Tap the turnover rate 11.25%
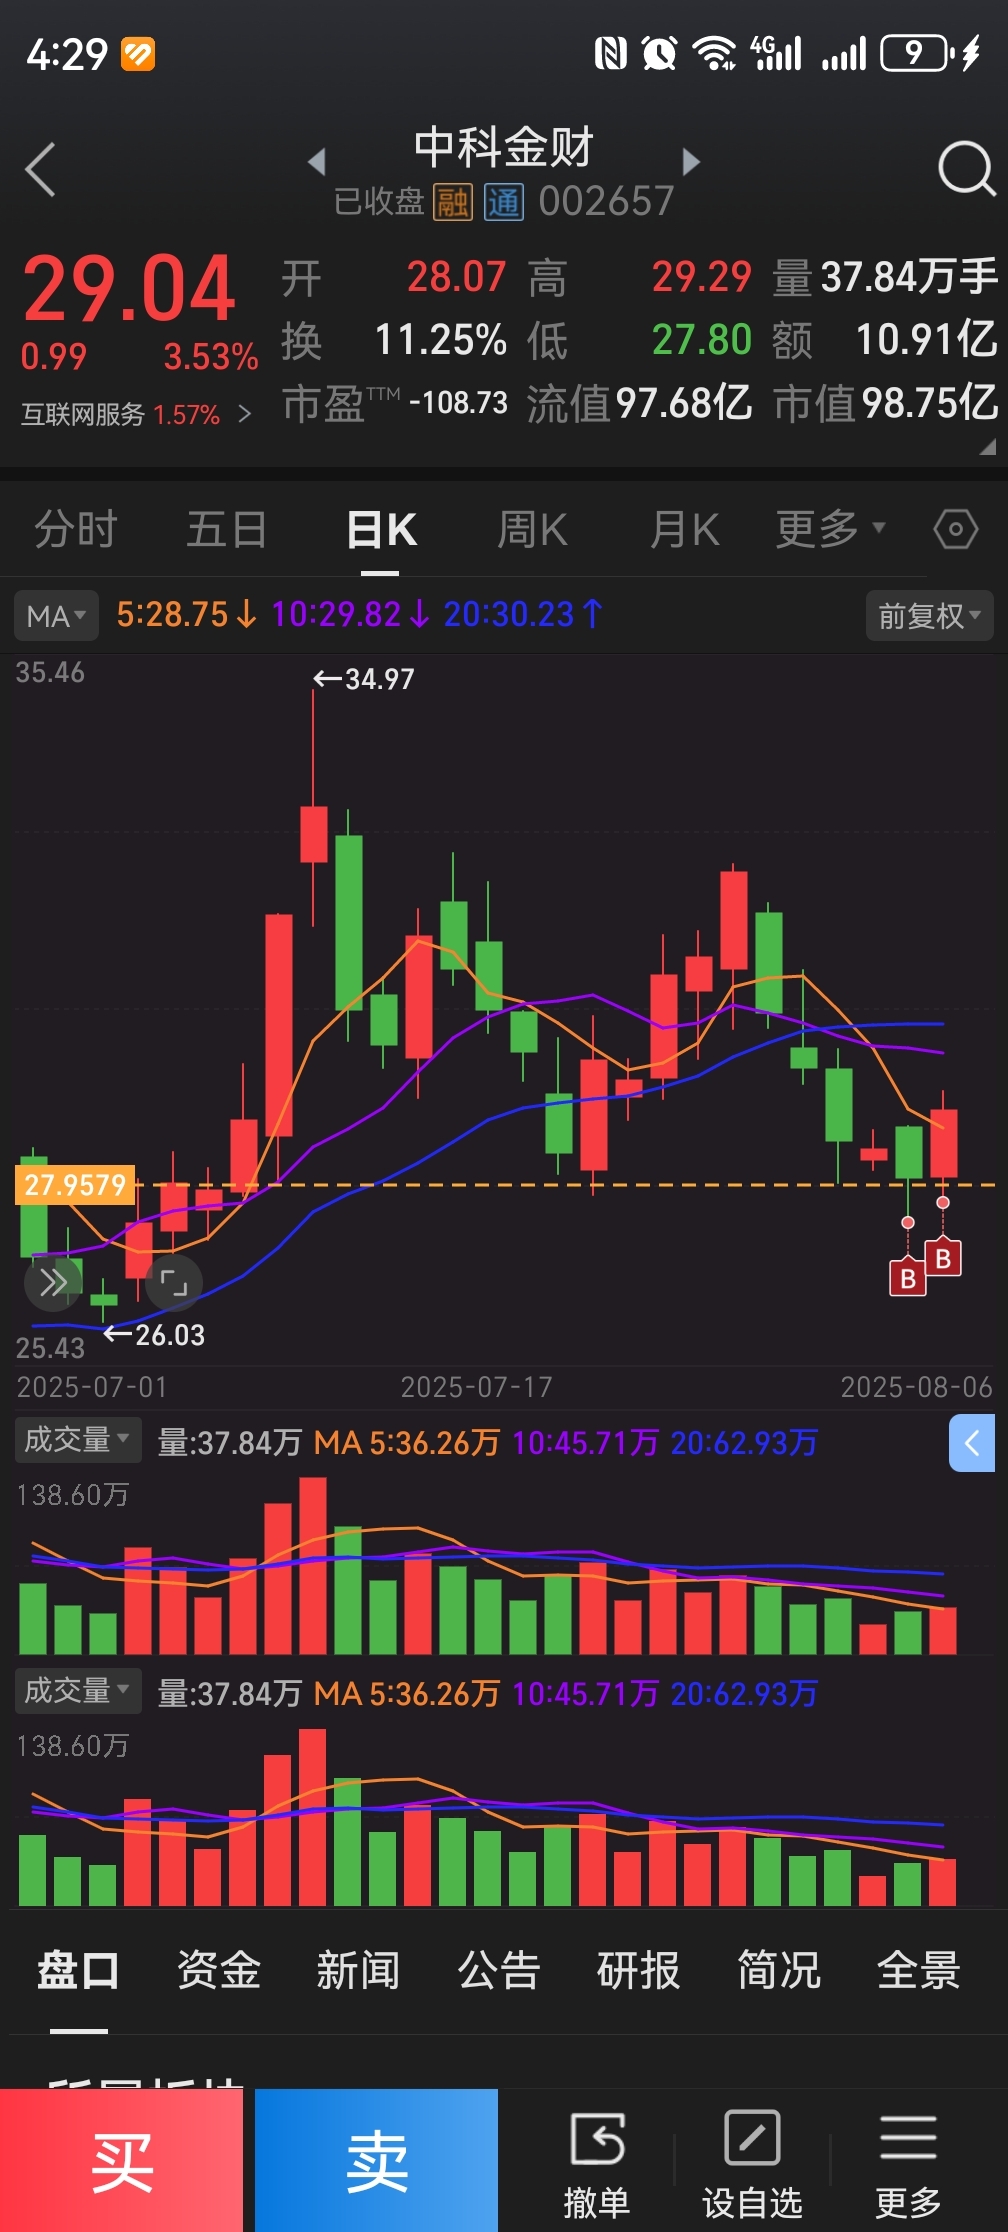 [x=440, y=340]
